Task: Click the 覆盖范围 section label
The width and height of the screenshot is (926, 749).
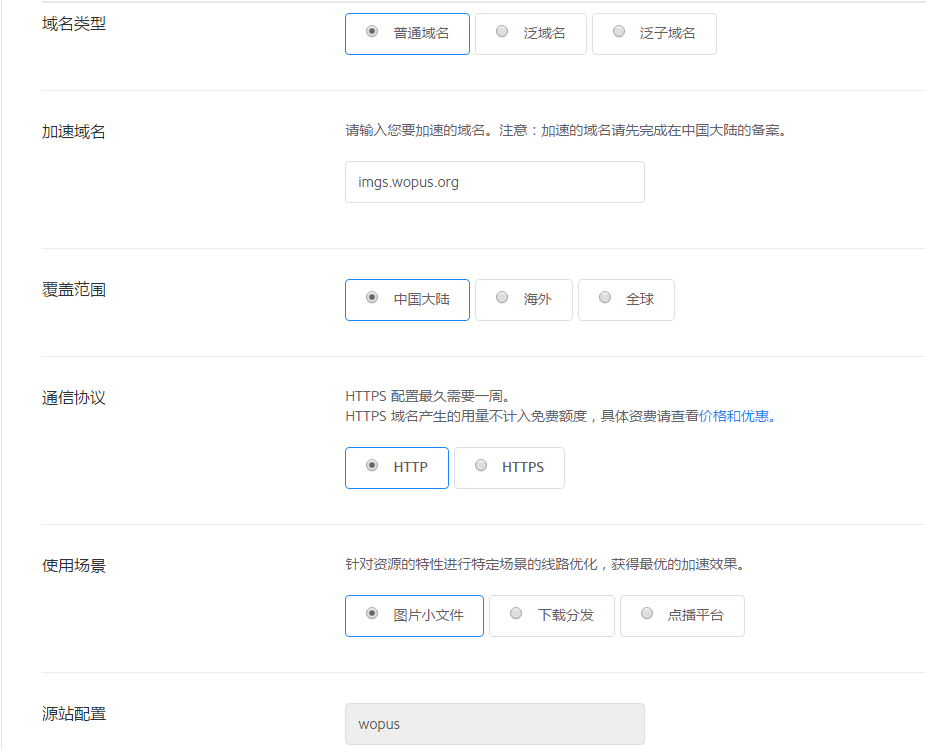Action: [x=74, y=290]
